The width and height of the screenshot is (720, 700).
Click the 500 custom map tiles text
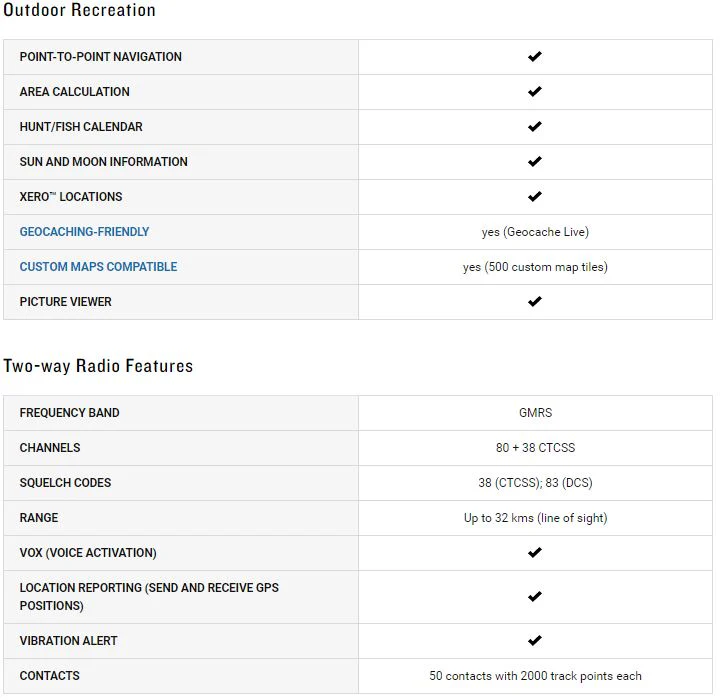click(x=541, y=267)
